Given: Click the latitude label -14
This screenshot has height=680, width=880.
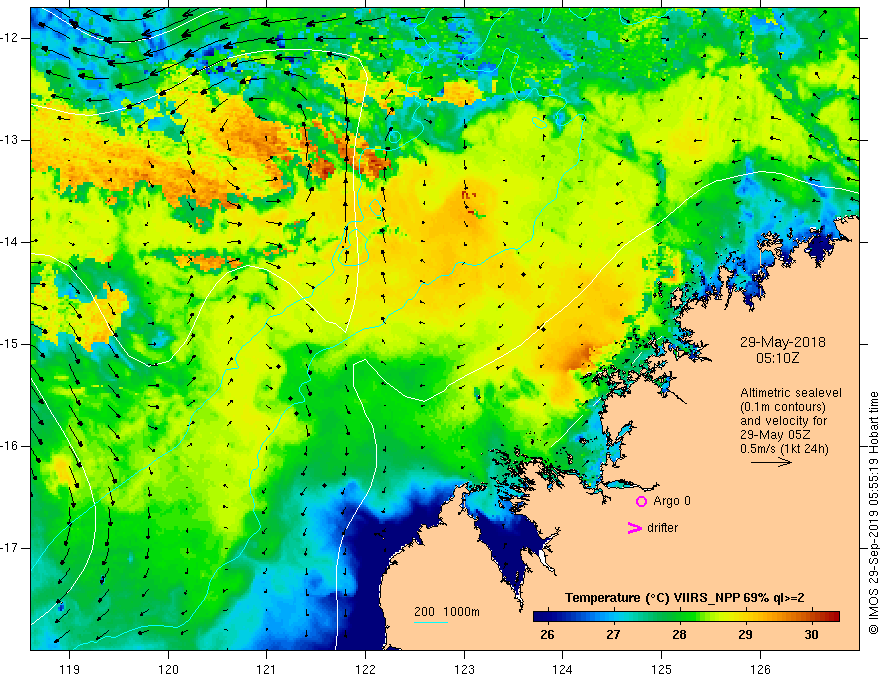Looking at the screenshot, I should tap(10, 242).
